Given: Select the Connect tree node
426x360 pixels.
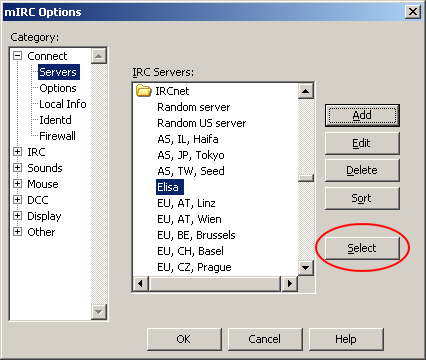Looking at the screenshot, I should pyautogui.click(x=47, y=56).
